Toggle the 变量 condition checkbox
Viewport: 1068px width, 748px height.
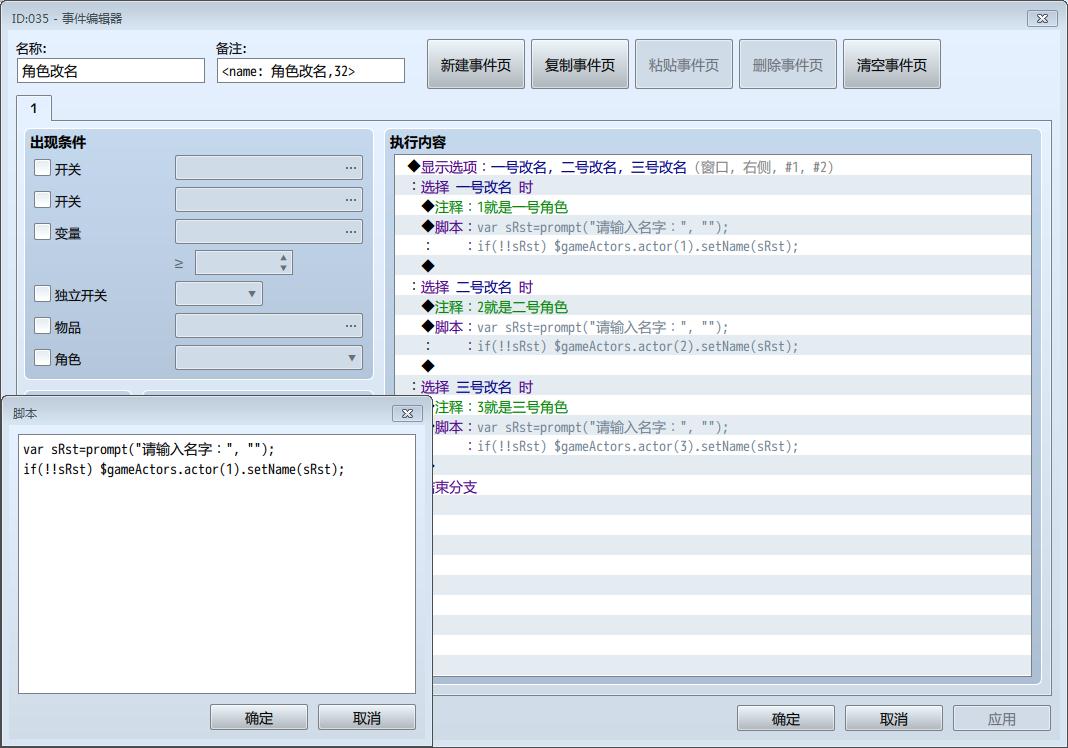43,232
